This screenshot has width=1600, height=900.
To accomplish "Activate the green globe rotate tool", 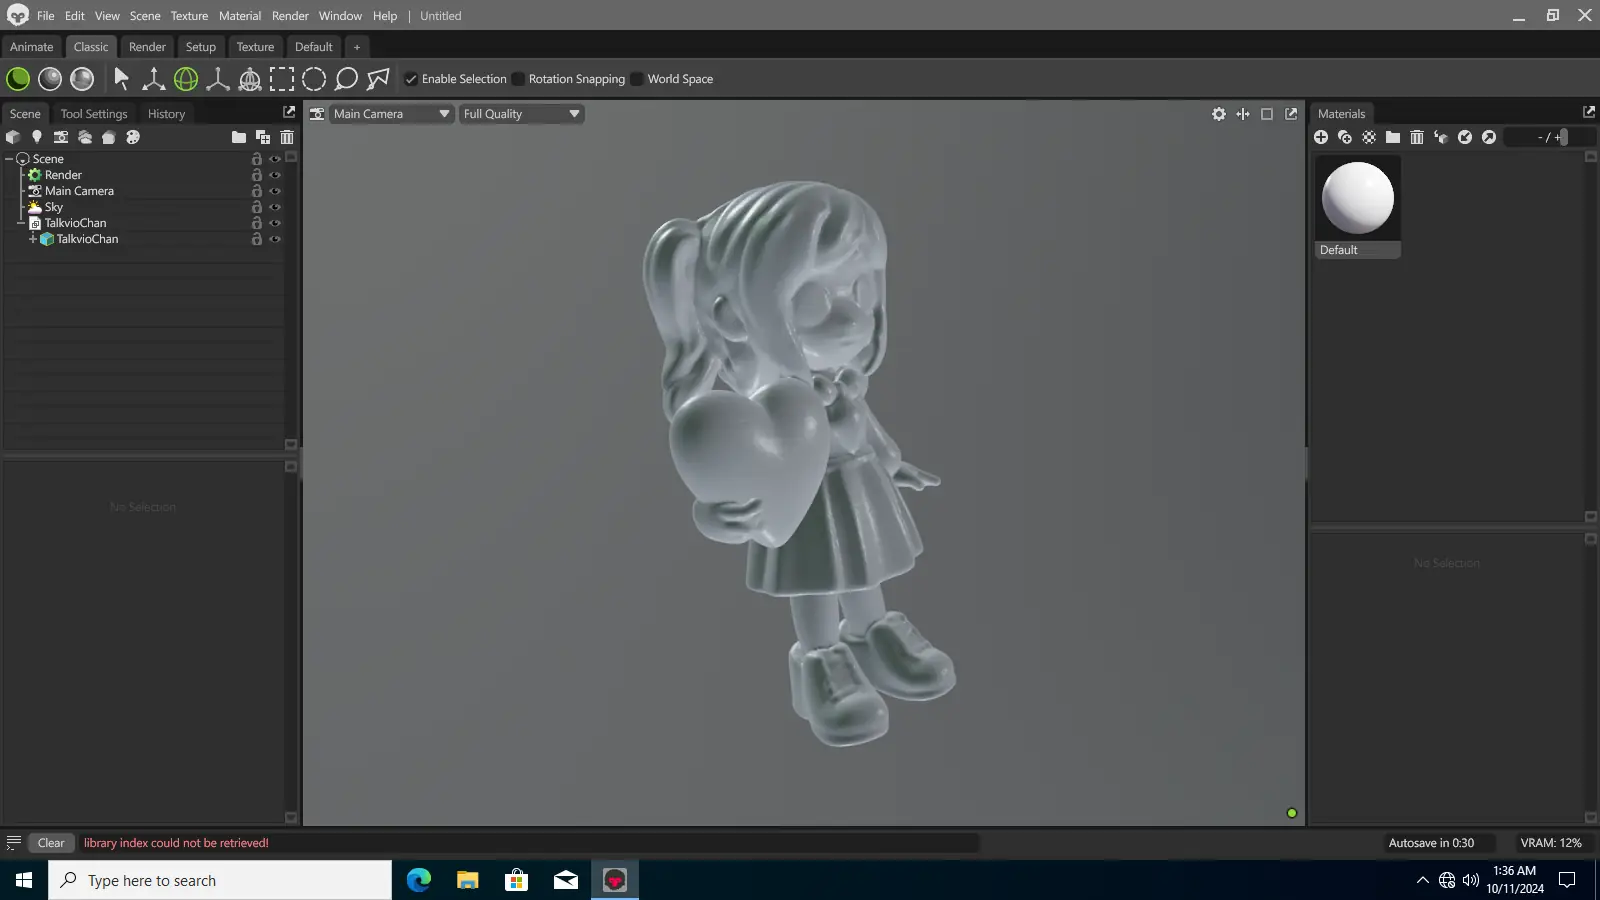I will tap(186, 79).
